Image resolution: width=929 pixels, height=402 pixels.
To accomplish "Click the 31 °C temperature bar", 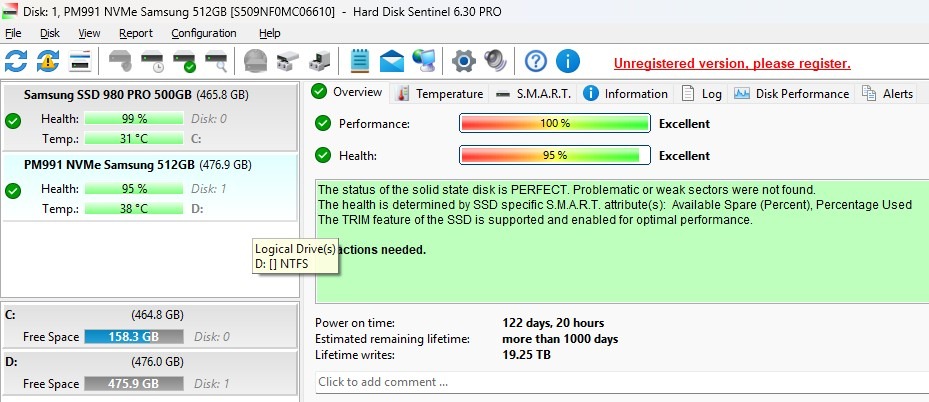I will click(134, 139).
